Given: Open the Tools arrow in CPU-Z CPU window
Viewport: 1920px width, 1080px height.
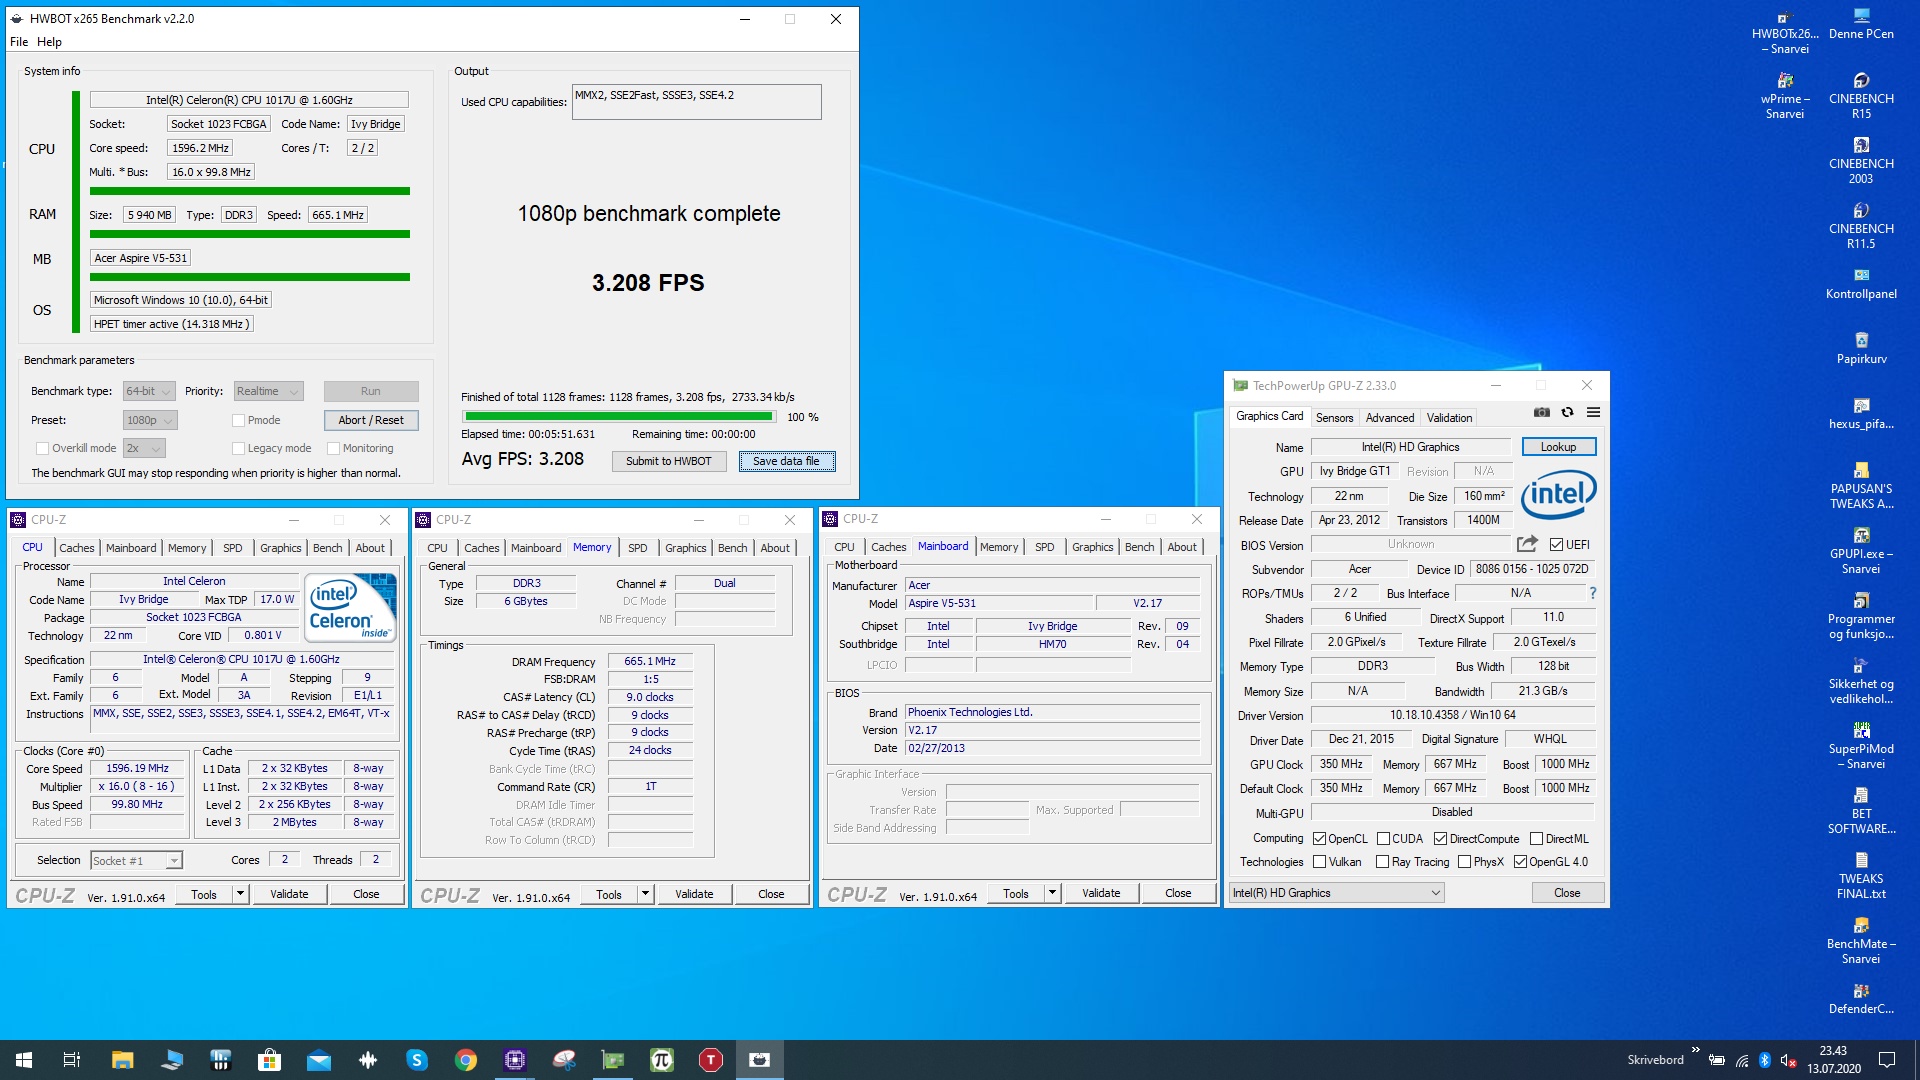Looking at the screenshot, I should pos(240,894).
